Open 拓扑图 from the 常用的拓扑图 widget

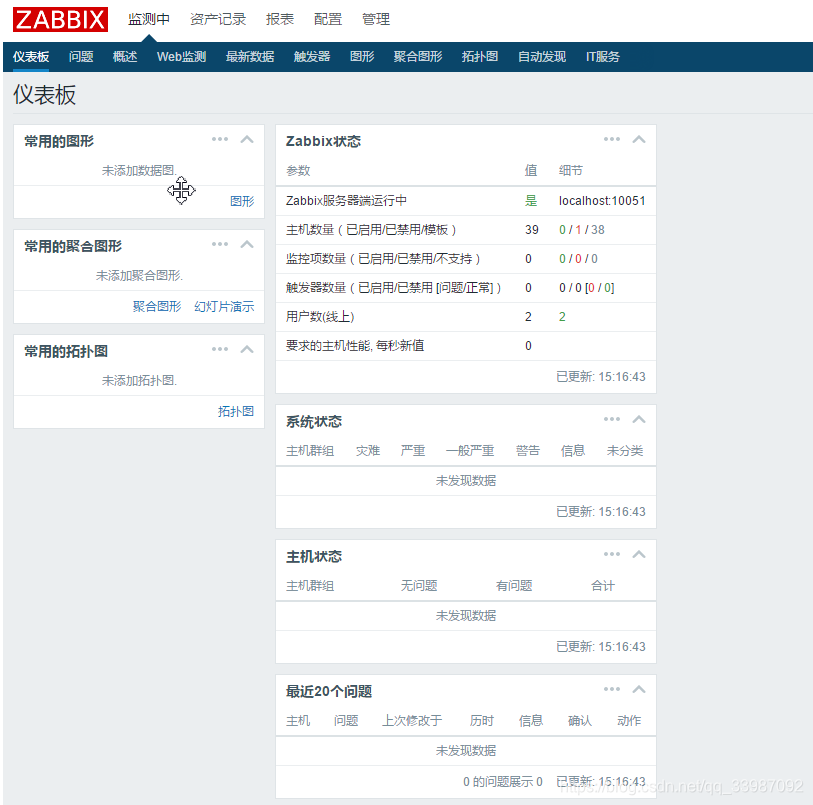tap(236, 411)
